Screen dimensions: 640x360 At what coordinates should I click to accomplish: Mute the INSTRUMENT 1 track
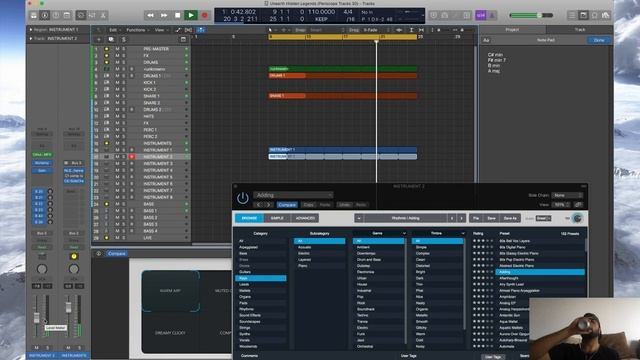coord(117,150)
